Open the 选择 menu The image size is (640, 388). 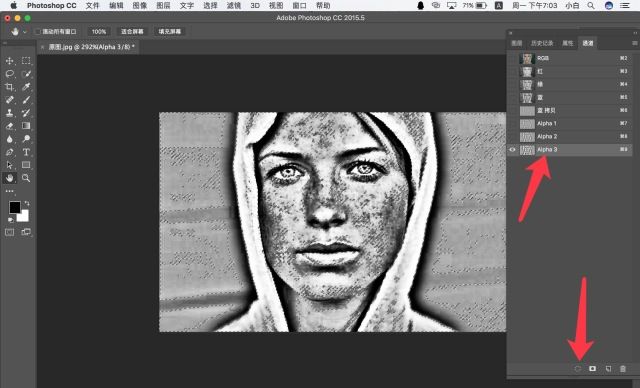click(210, 6)
